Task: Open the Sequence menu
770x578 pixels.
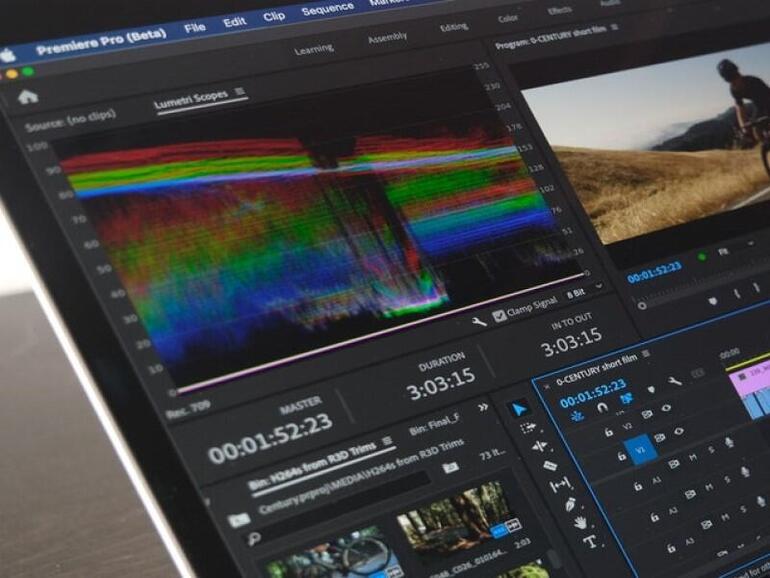Action: click(328, 9)
